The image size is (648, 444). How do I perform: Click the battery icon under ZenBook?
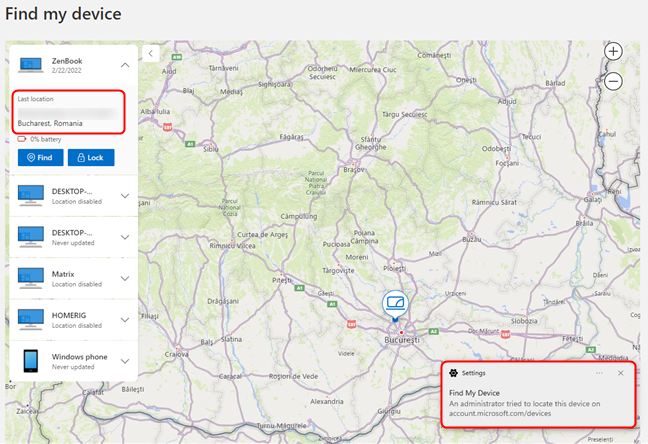coord(22,139)
